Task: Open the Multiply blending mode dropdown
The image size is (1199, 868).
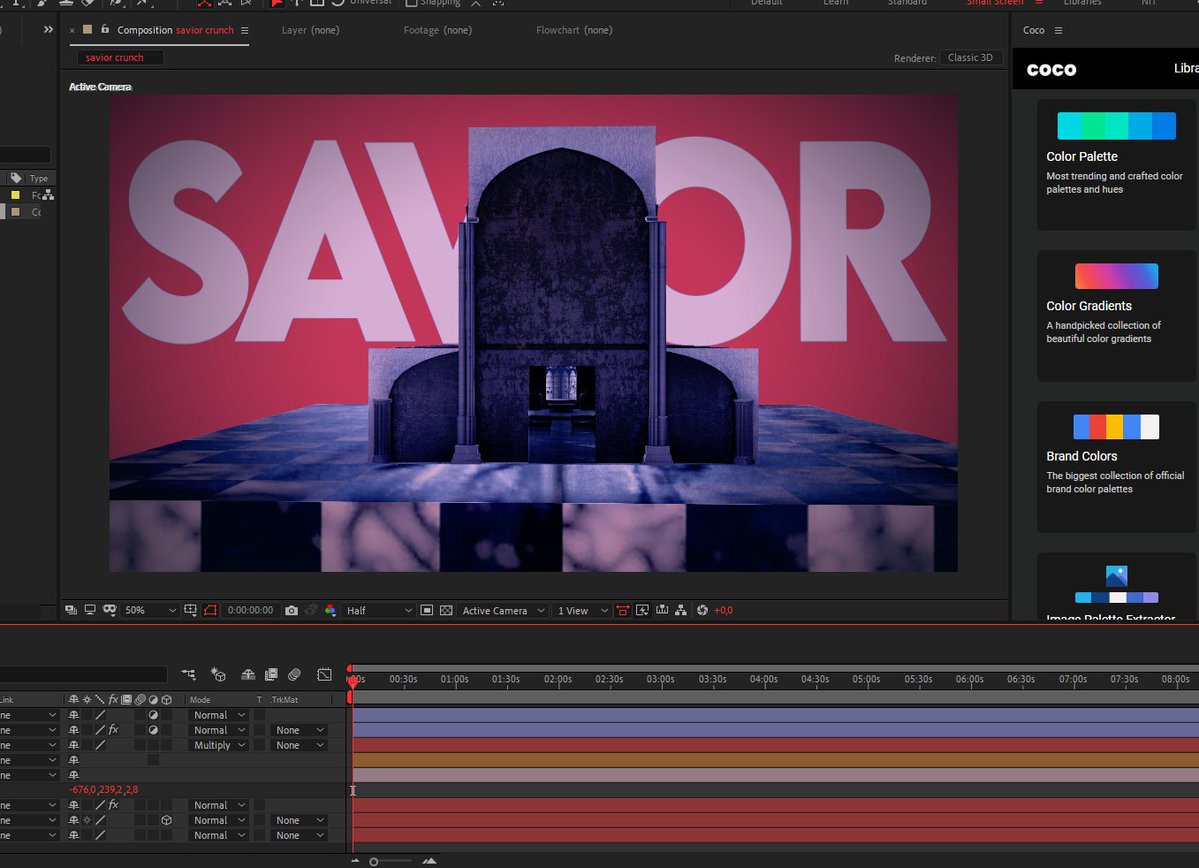Action: pos(218,745)
